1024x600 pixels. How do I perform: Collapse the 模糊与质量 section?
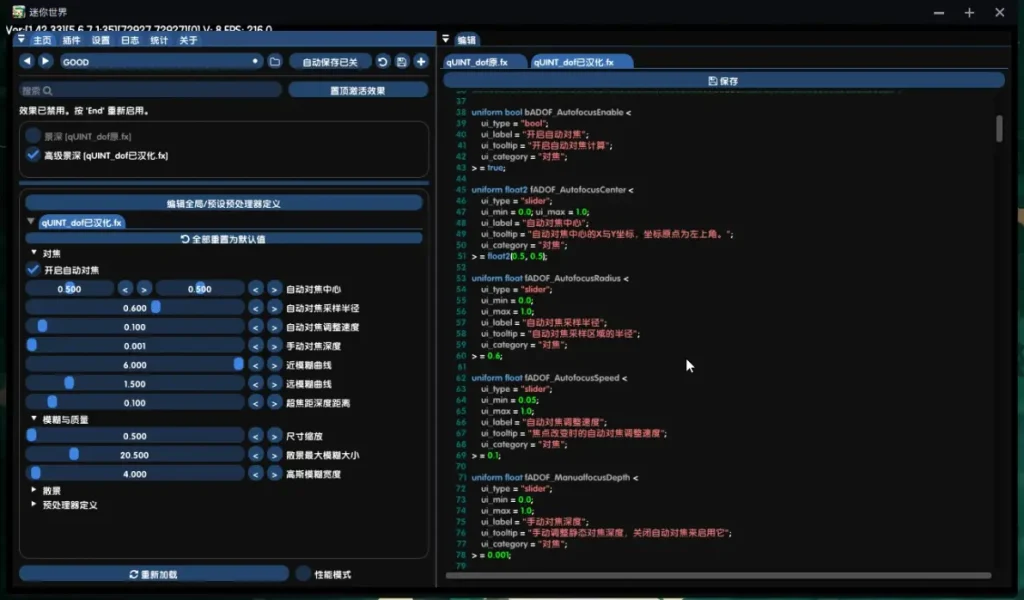[34, 420]
